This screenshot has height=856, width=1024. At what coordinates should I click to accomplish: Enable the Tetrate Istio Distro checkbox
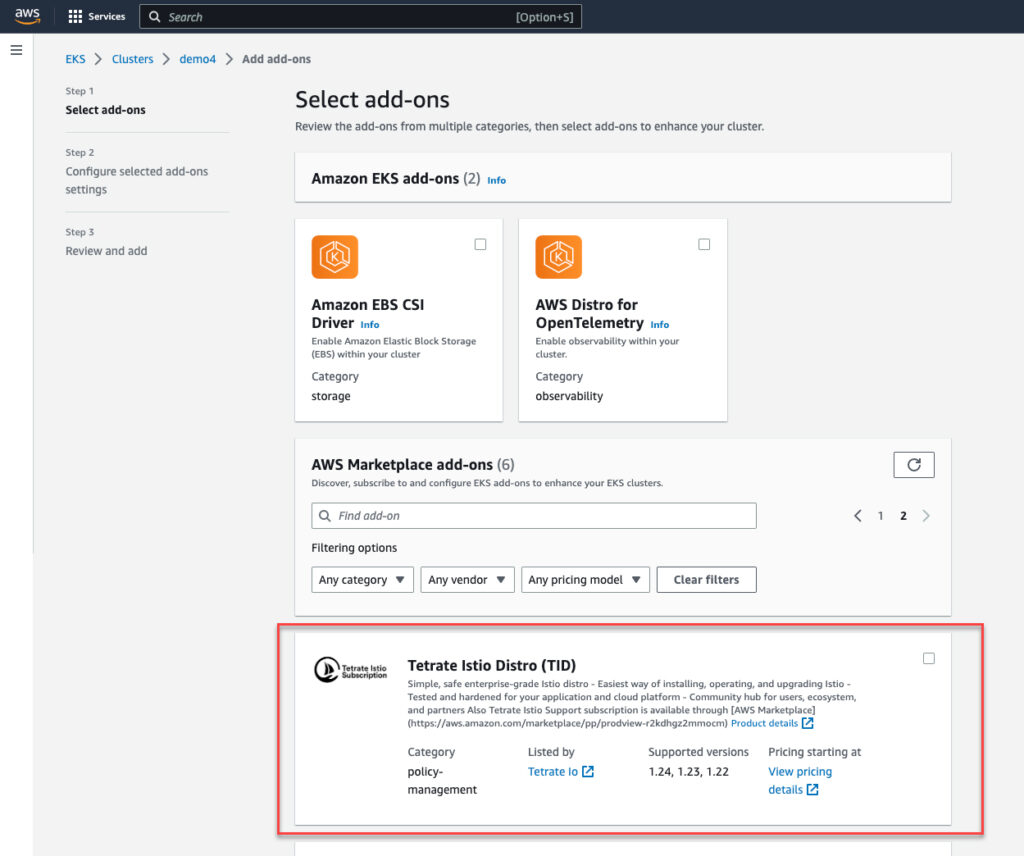click(929, 658)
